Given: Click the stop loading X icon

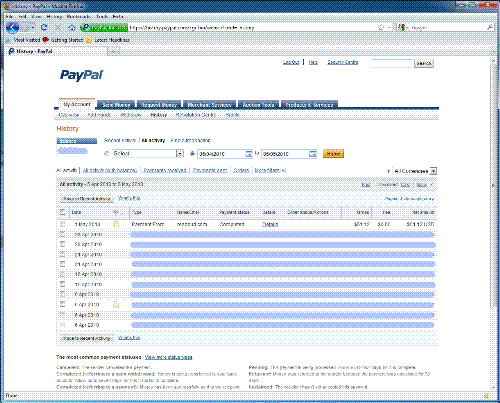Looking at the screenshot, I should click(x=58, y=27).
